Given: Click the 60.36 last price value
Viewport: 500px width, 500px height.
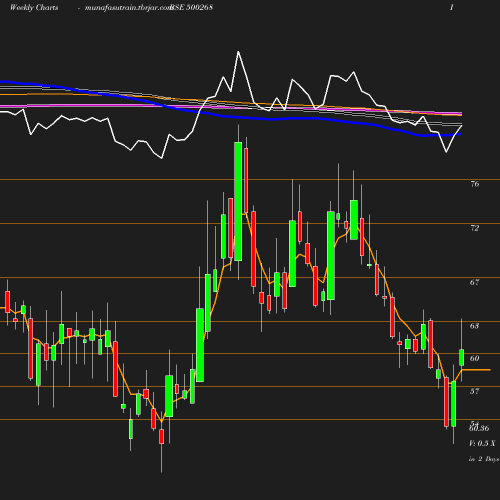Looking at the screenshot, I should [x=479, y=428].
